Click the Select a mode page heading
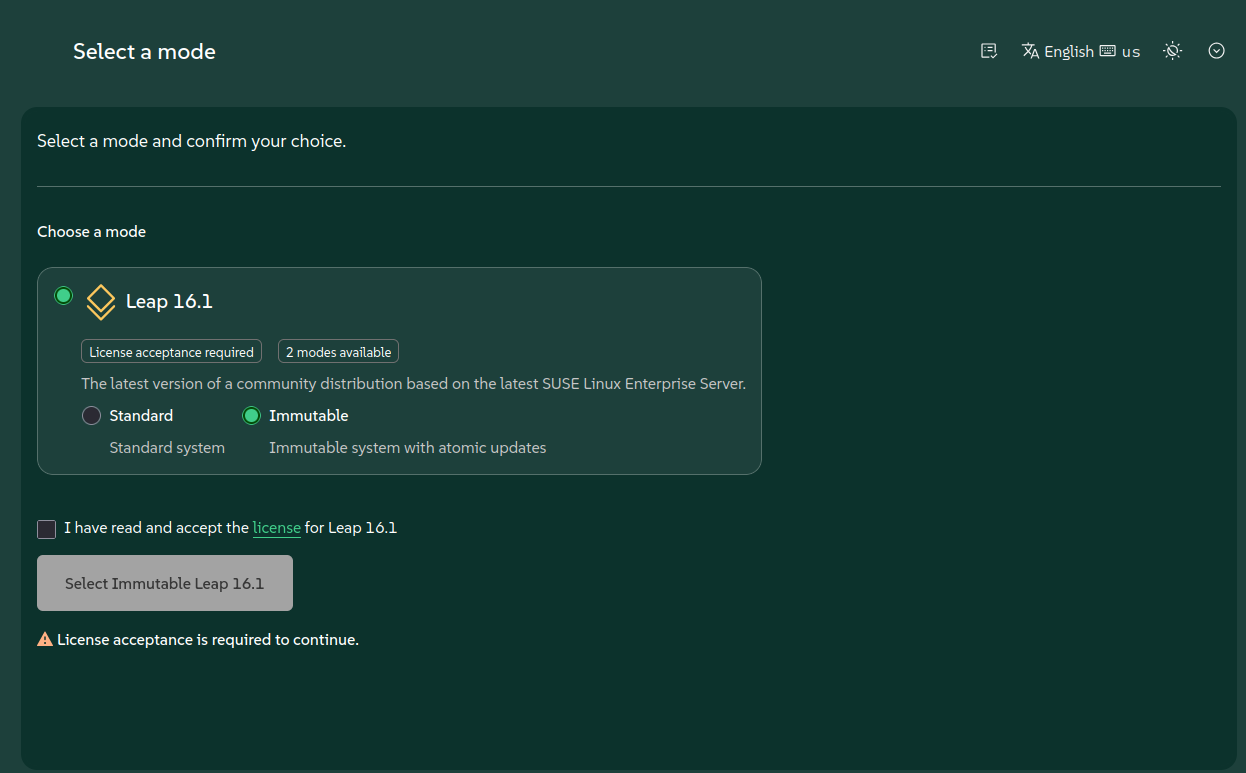 point(144,51)
